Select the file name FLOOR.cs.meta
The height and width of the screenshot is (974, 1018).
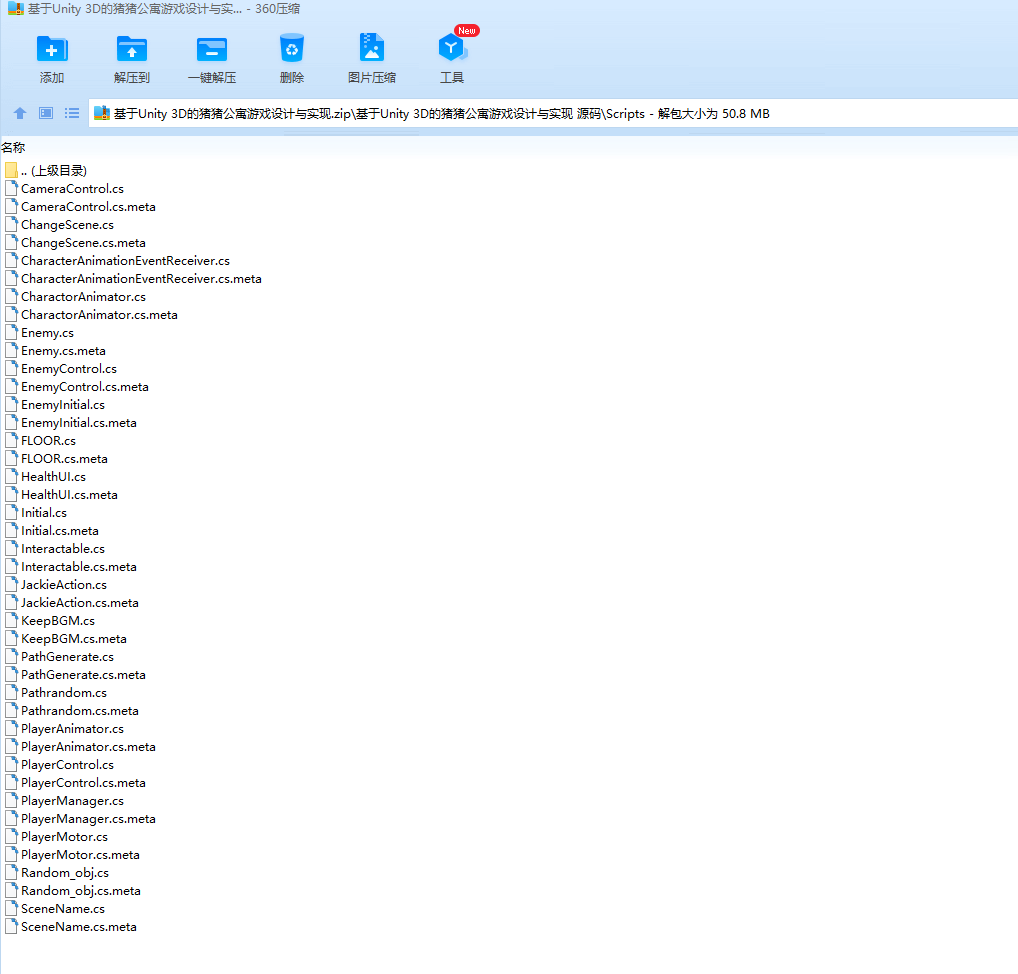(x=64, y=458)
